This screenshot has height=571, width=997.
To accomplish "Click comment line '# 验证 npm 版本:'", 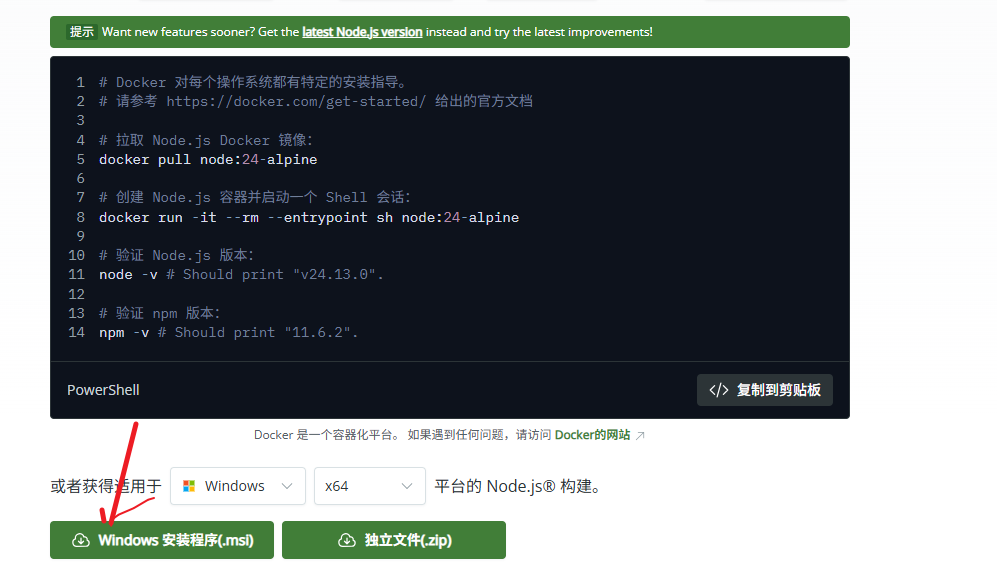I will (160, 313).
